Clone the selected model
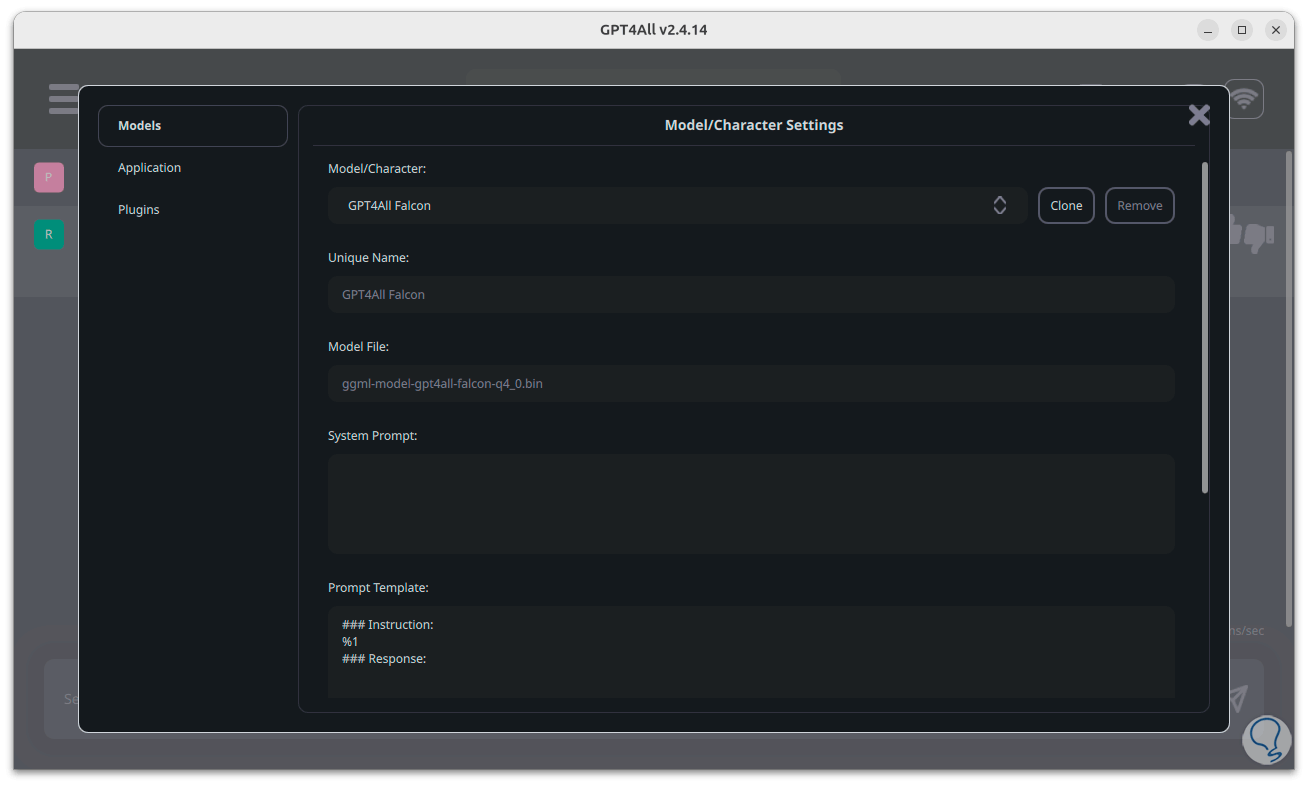The width and height of the screenshot is (1308, 786). point(1066,205)
